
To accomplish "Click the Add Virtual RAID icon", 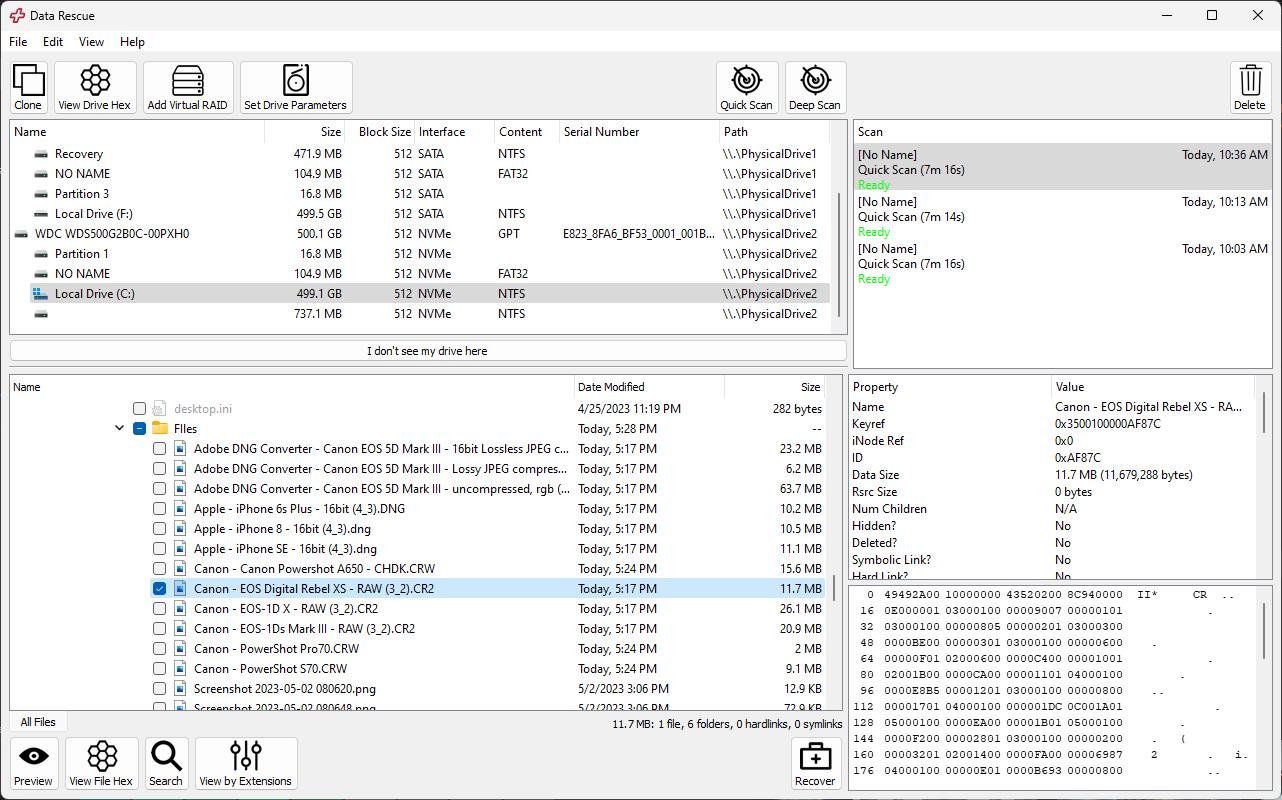I will [x=188, y=87].
